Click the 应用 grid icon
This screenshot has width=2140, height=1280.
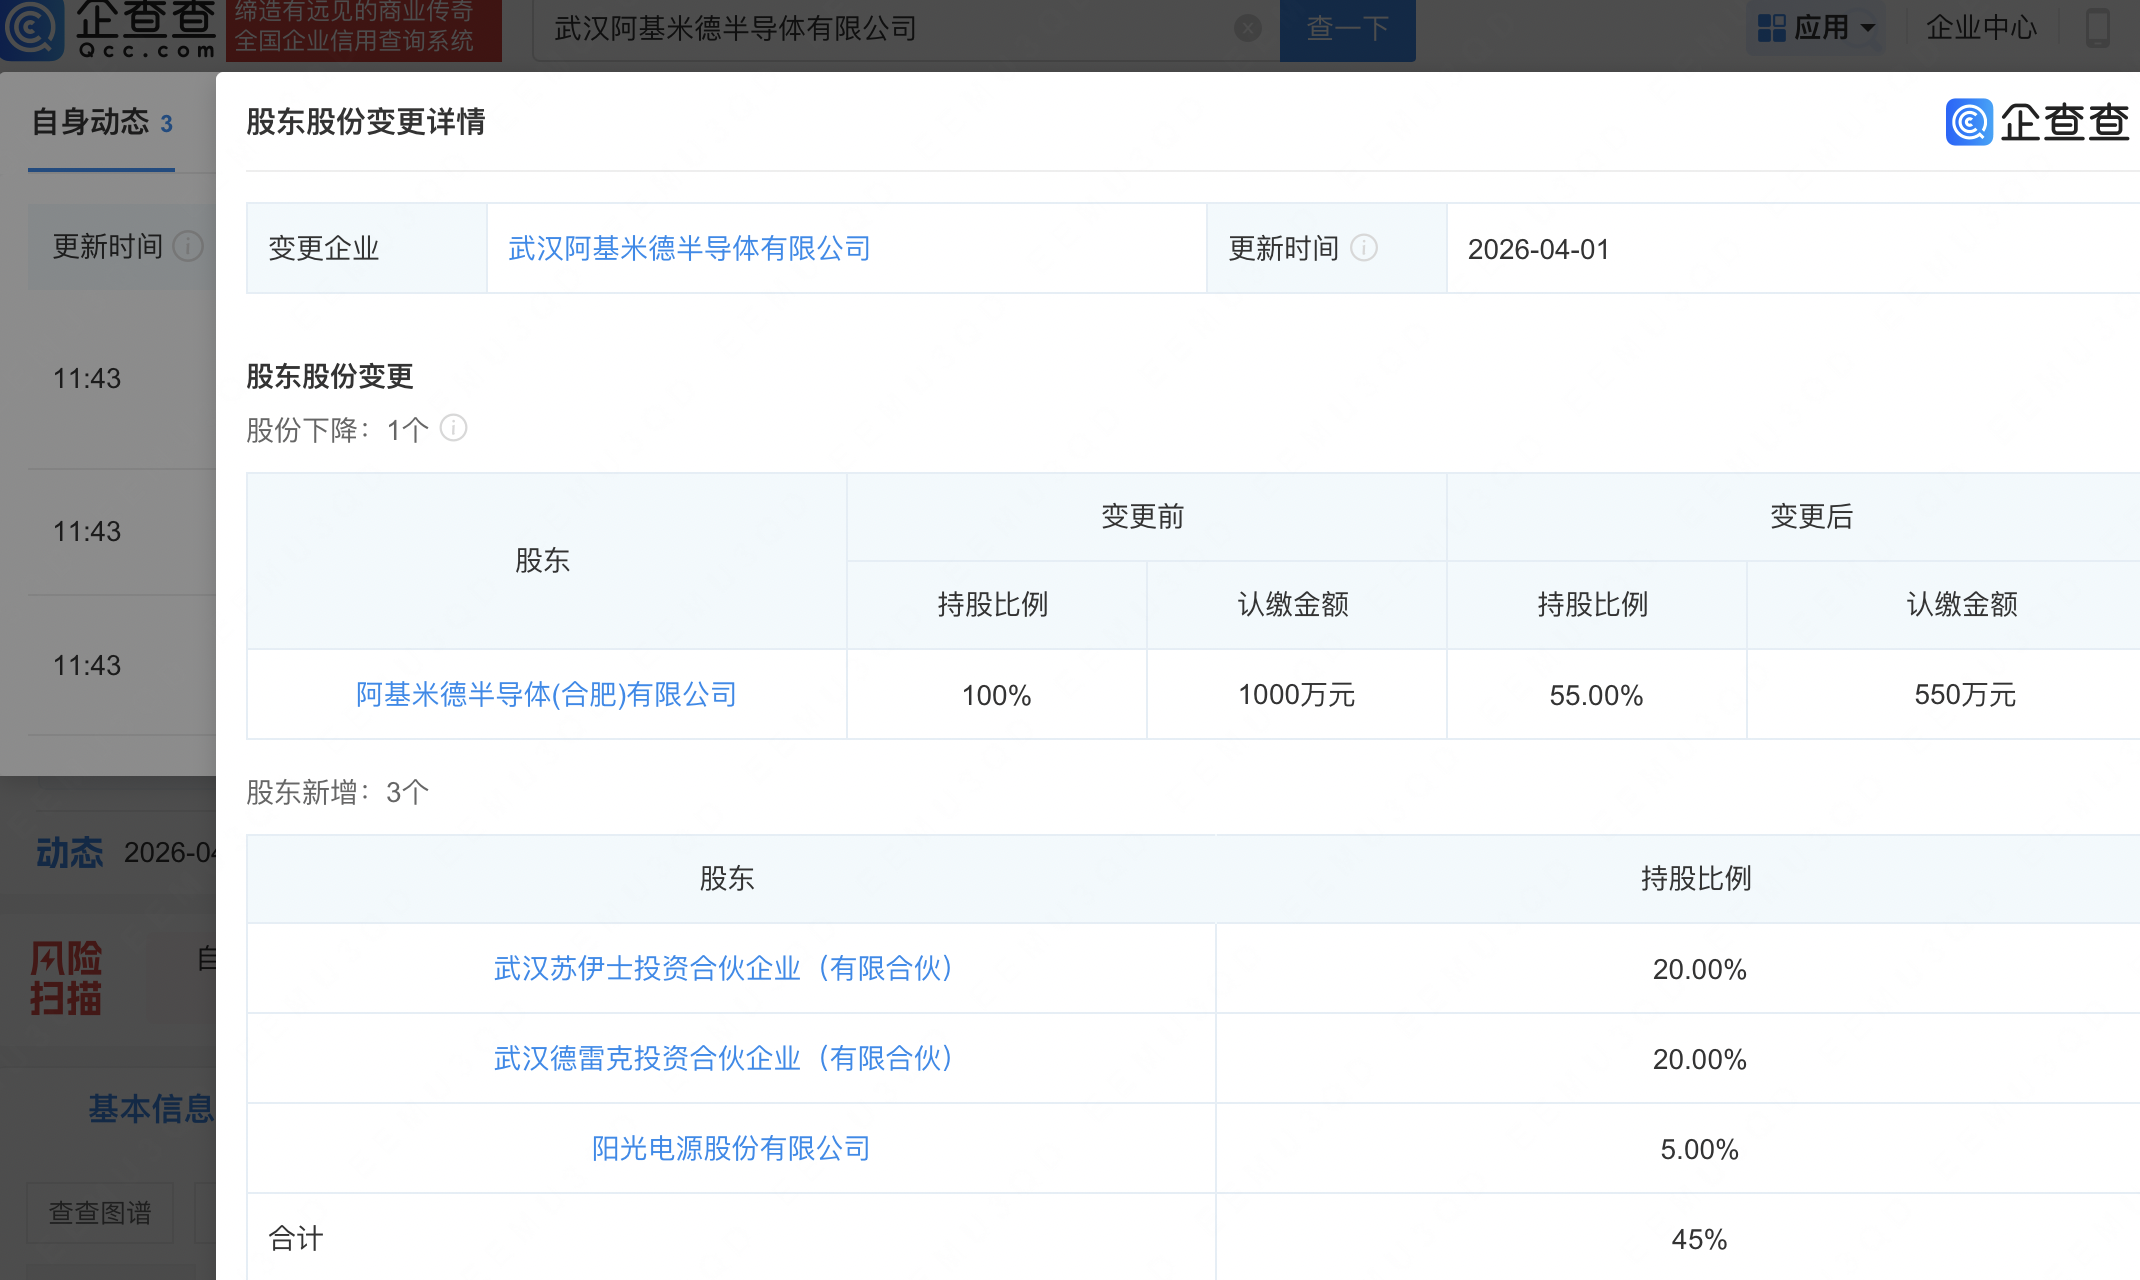1771,28
